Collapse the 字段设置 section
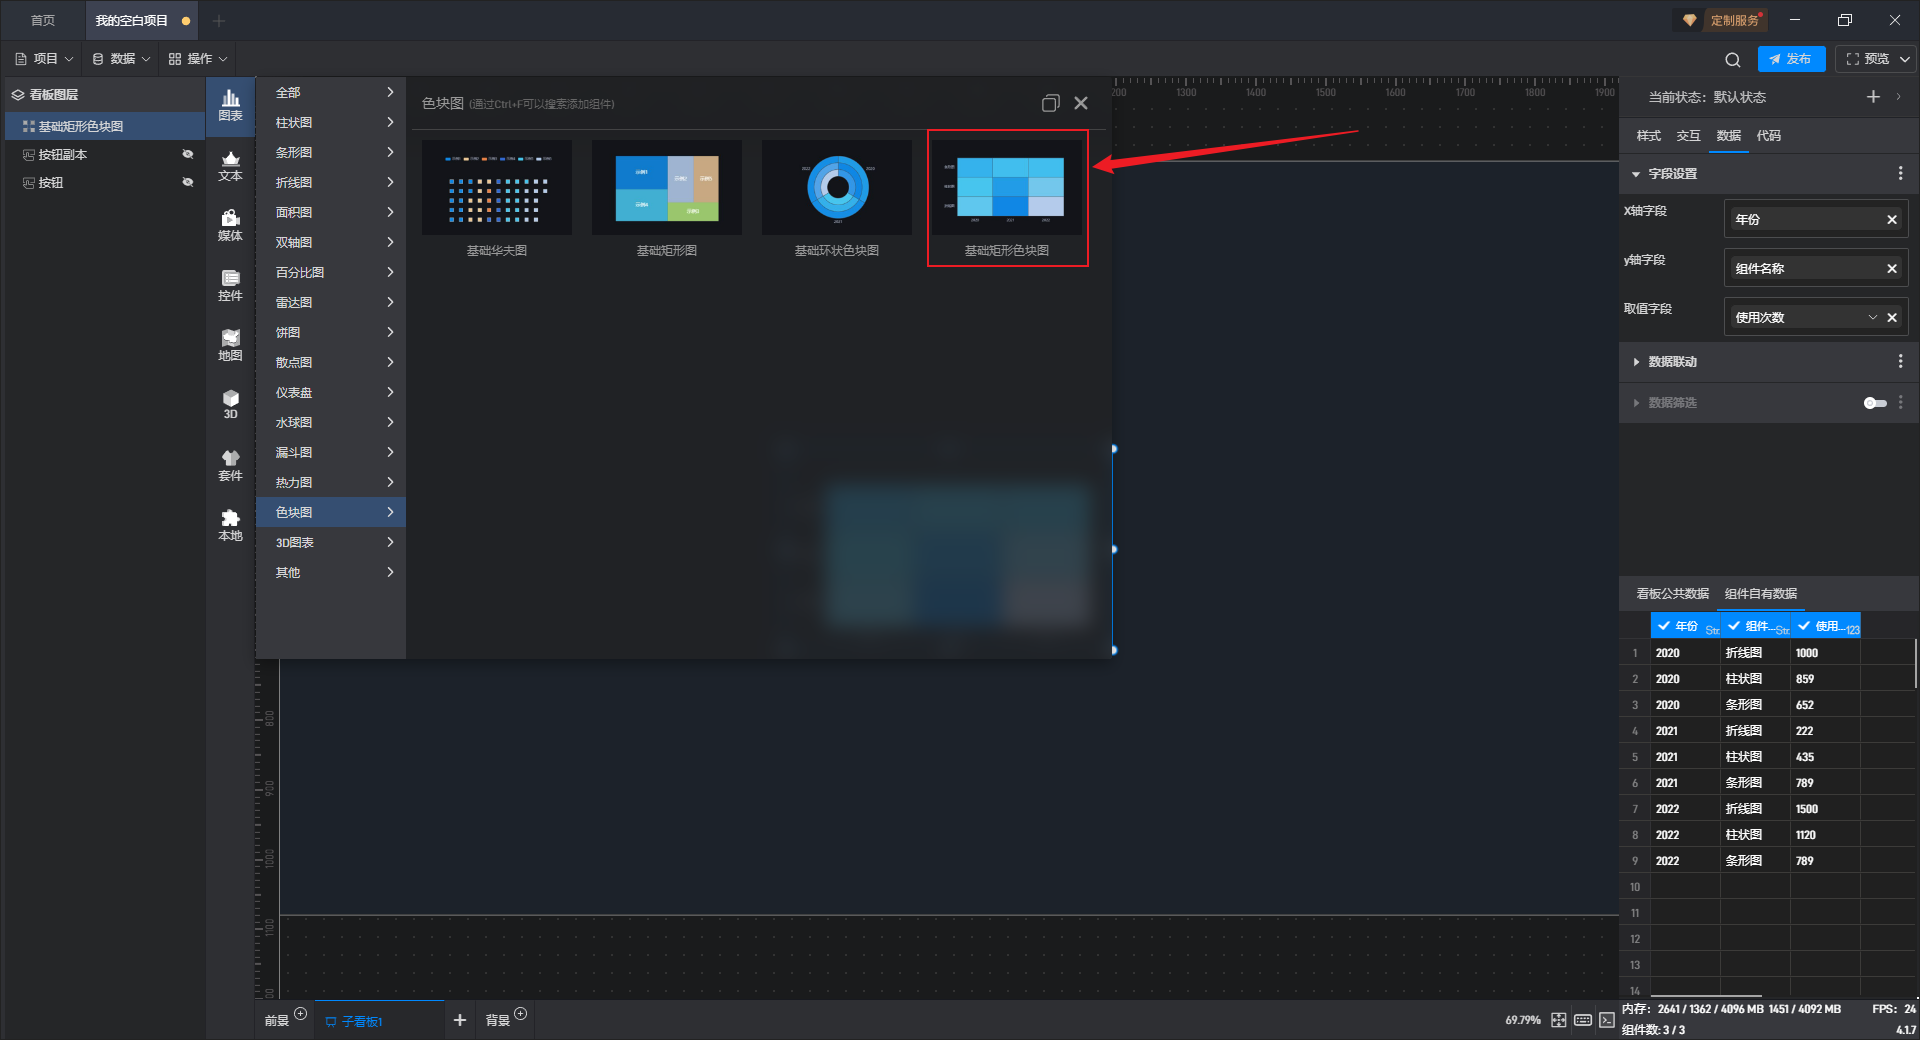 click(1636, 174)
